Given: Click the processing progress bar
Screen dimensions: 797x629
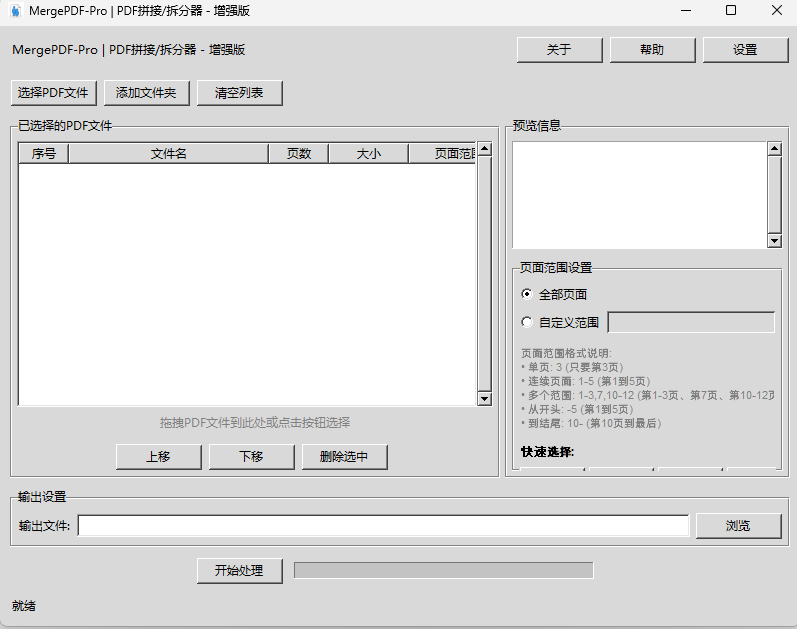Looking at the screenshot, I should [444, 571].
